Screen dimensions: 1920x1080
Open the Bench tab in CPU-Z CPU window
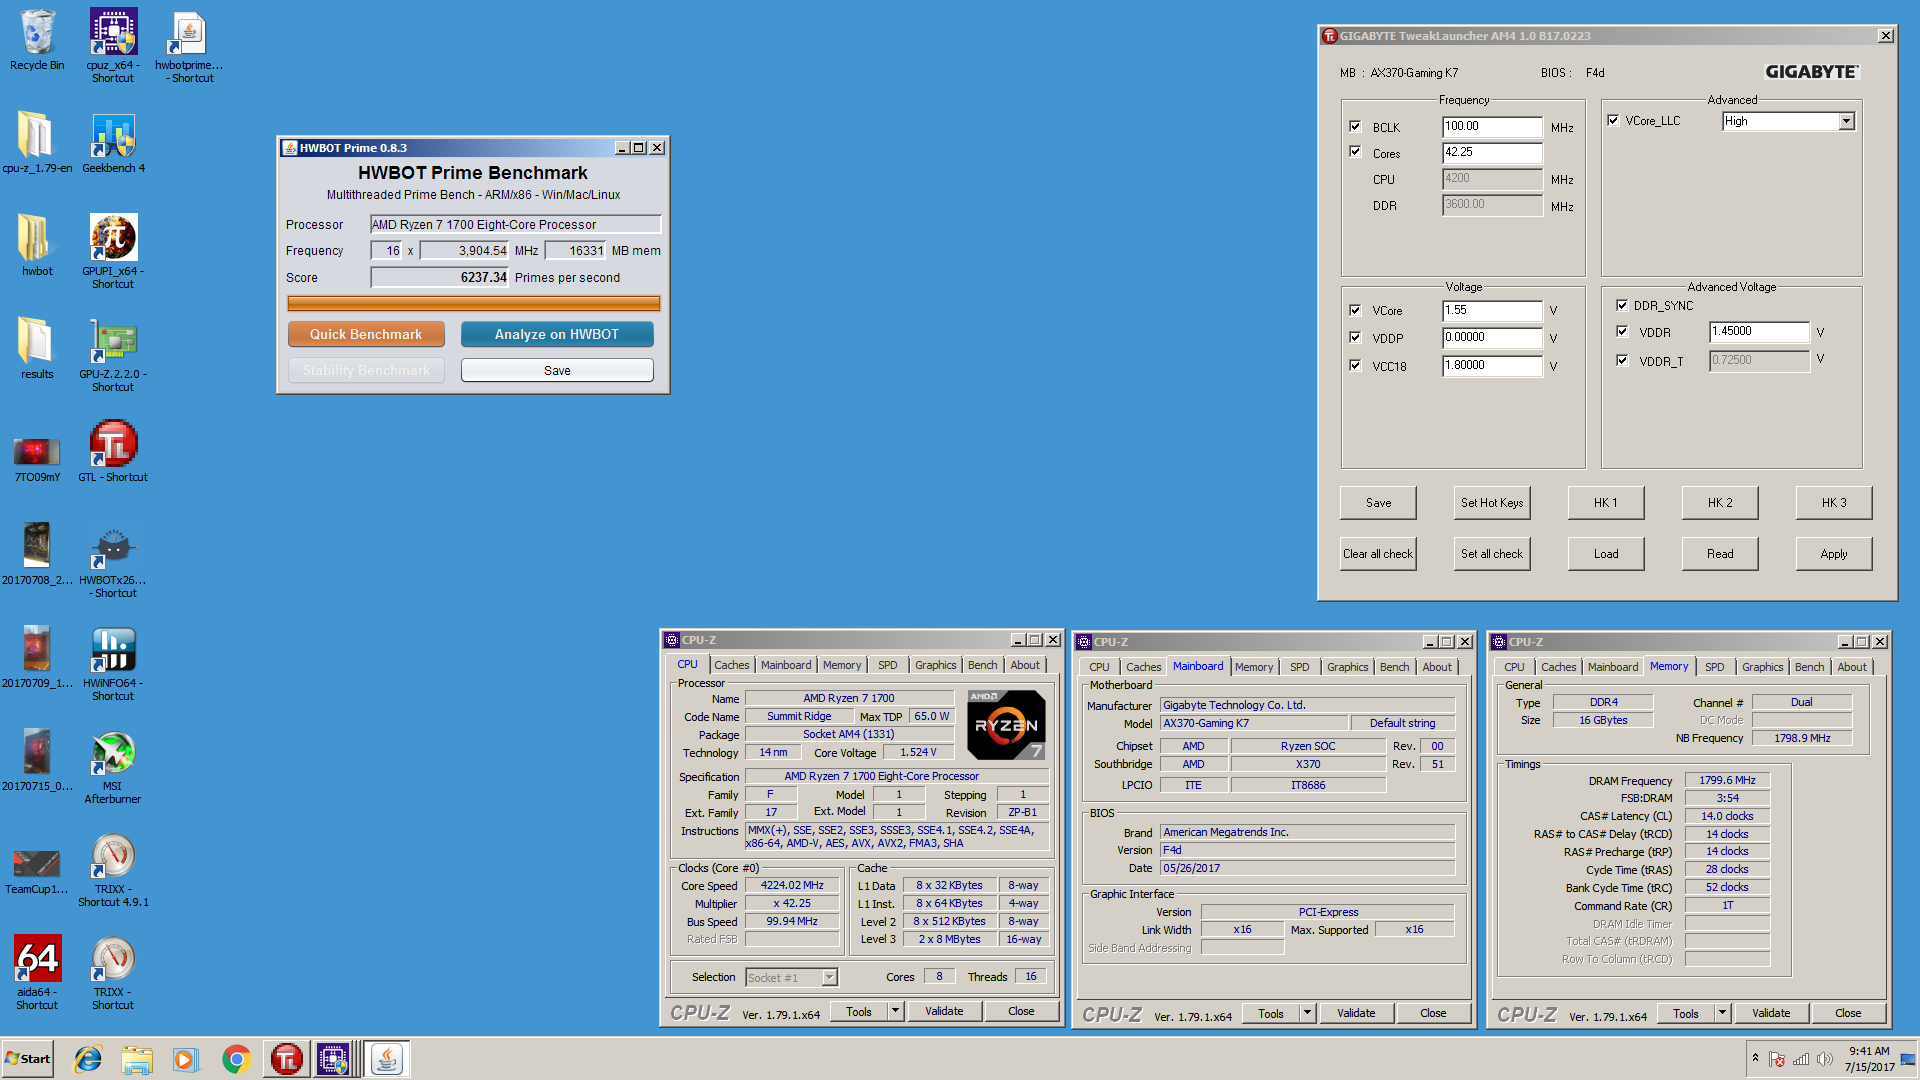click(982, 665)
